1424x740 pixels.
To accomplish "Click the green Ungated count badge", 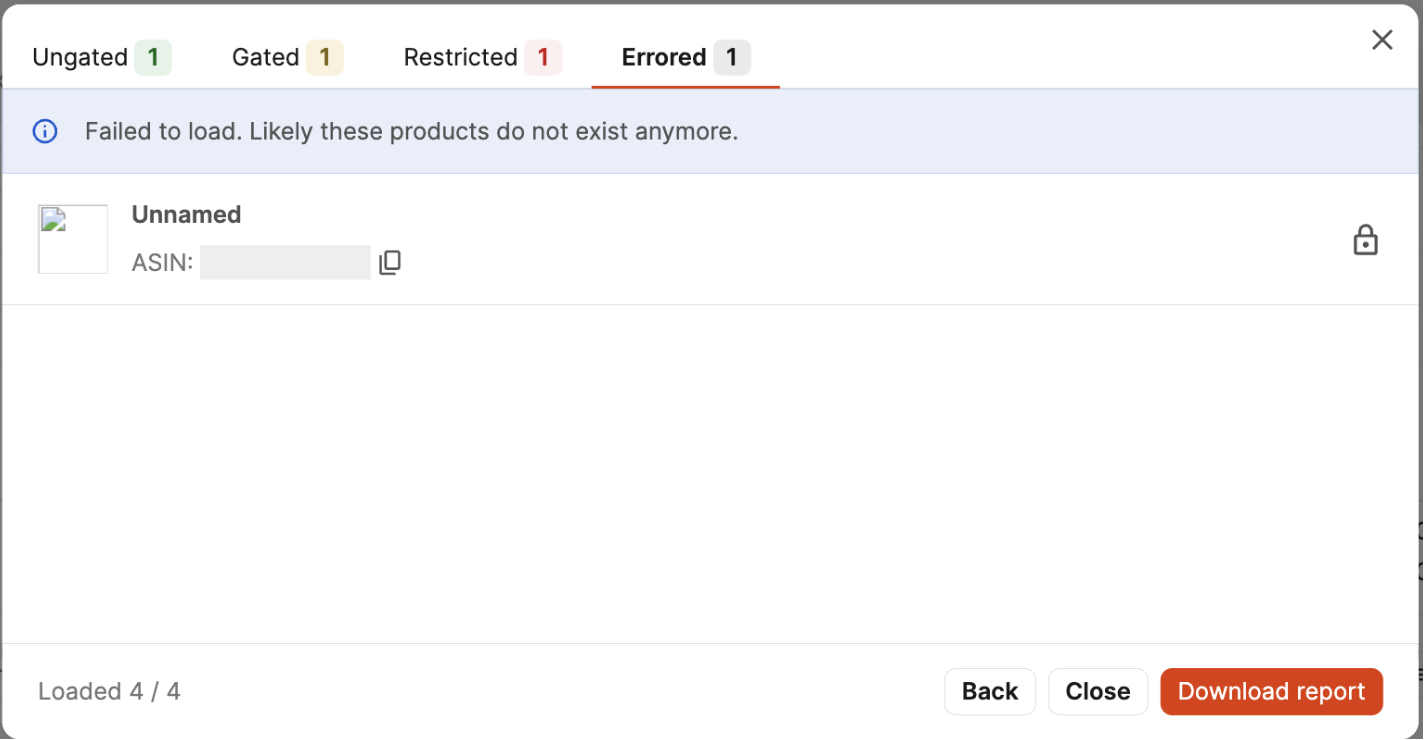I will [153, 58].
